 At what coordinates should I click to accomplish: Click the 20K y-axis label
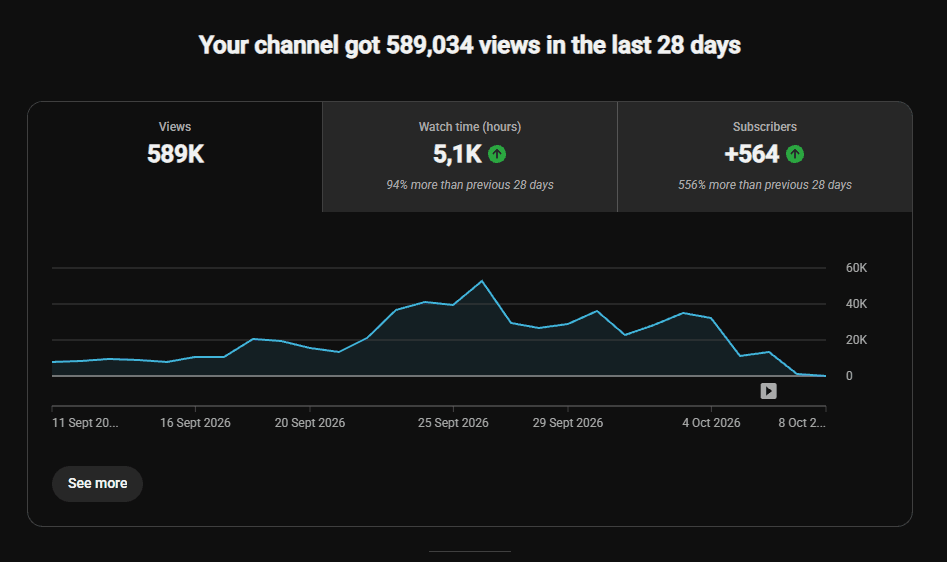(x=856, y=340)
